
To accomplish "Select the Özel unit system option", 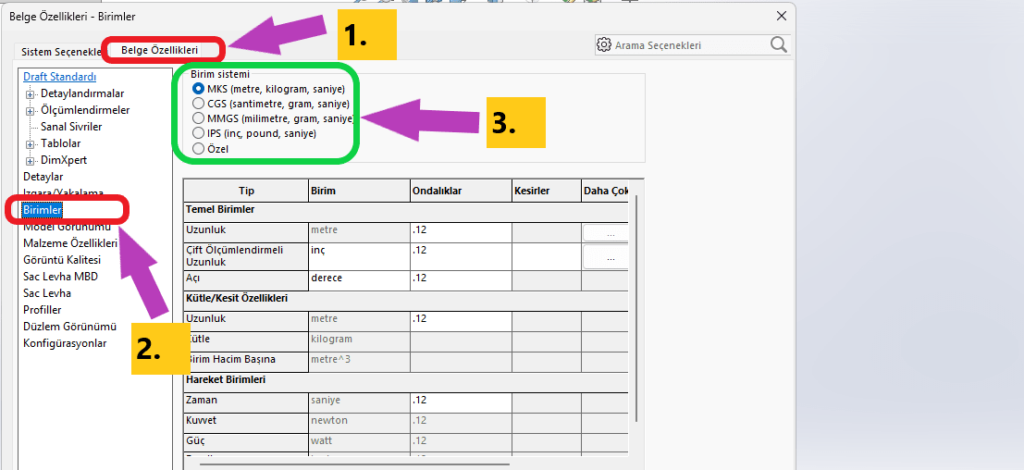I will [x=198, y=148].
